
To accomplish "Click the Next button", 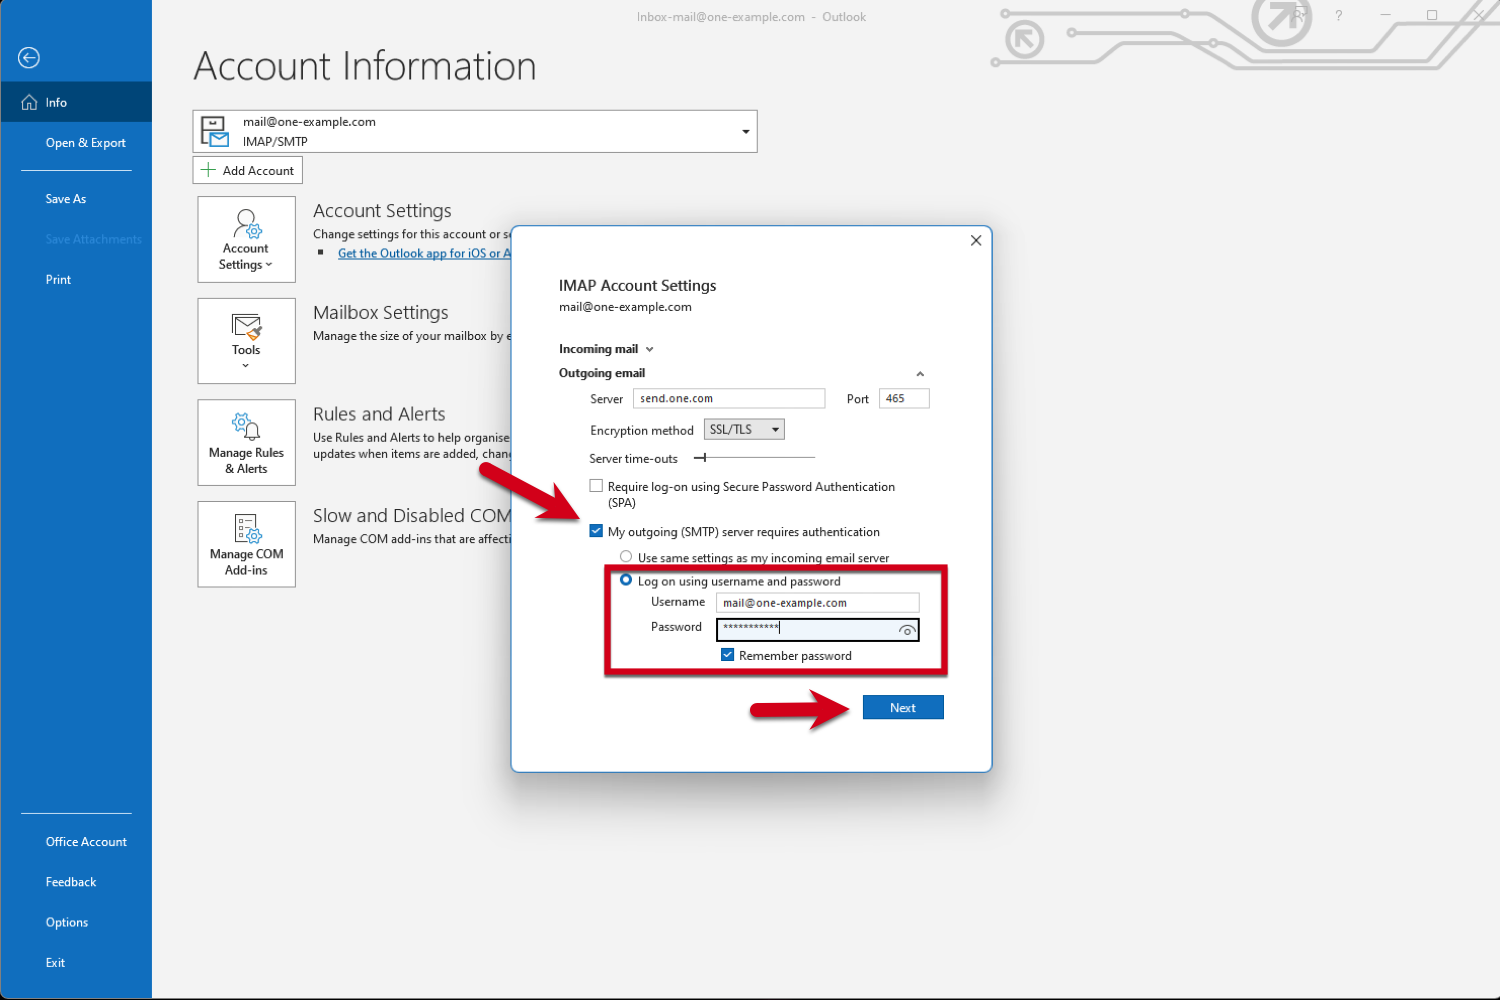I will [x=902, y=707].
